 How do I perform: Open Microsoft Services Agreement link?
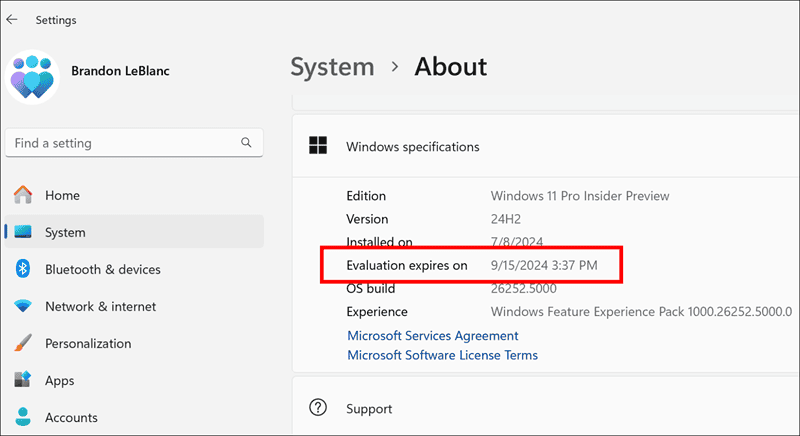(x=433, y=336)
